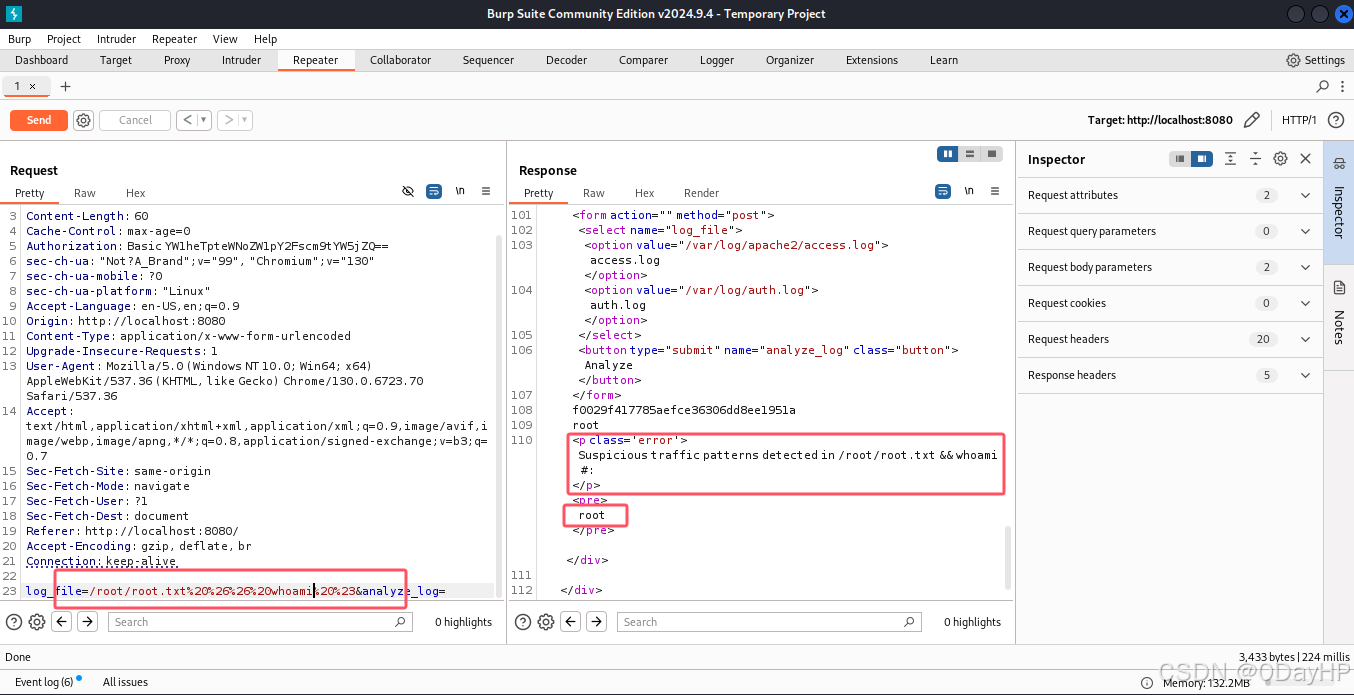Switch to the Proxy tab
Screen dimensions: 1354x695
pyautogui.click(x=177, y=60)
